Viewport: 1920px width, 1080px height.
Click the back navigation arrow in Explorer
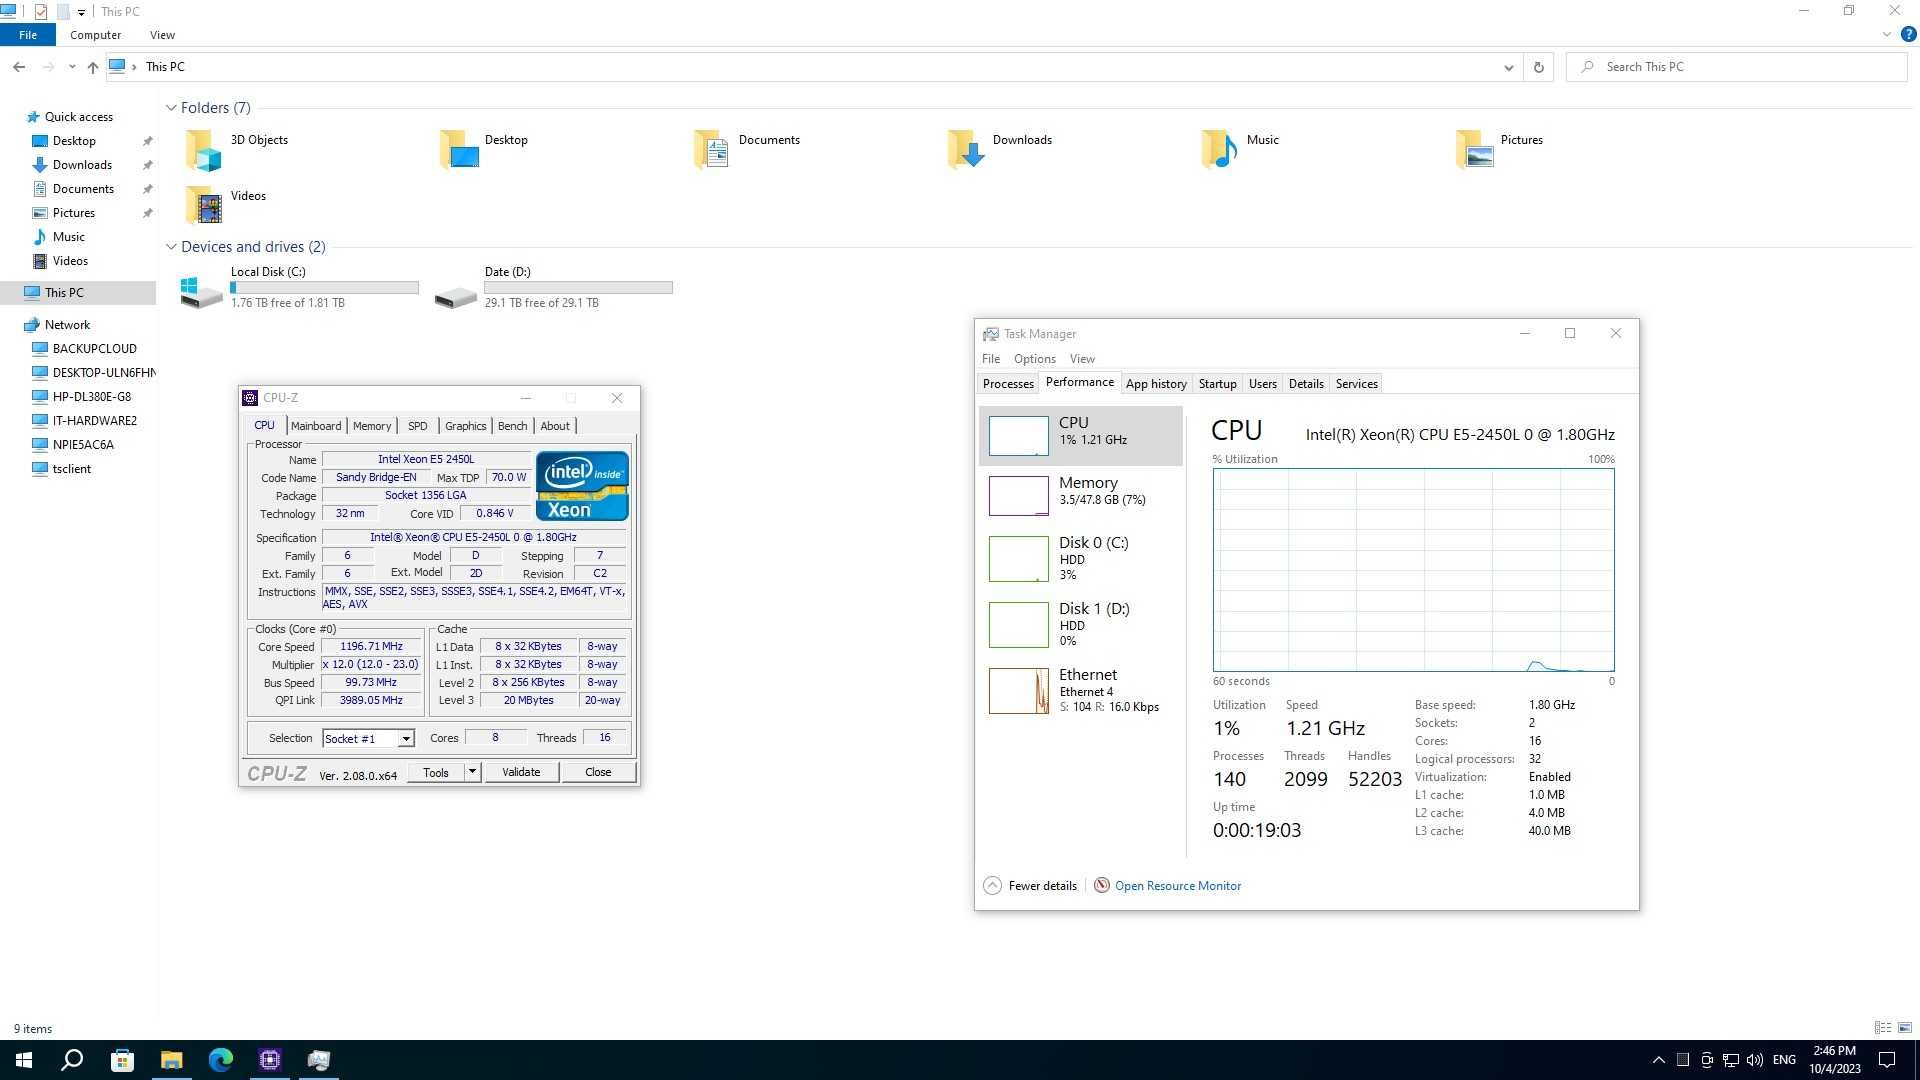19,67
